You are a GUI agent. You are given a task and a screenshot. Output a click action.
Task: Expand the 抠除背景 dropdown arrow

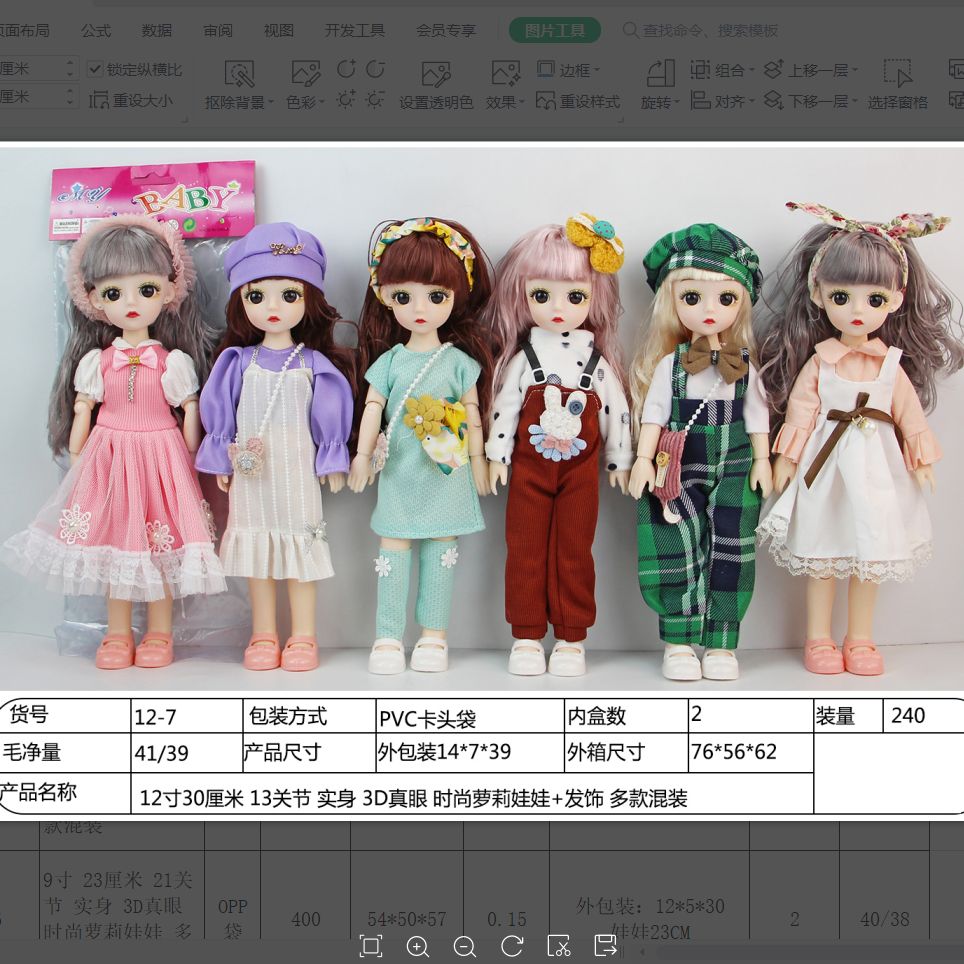click(271, 102)
